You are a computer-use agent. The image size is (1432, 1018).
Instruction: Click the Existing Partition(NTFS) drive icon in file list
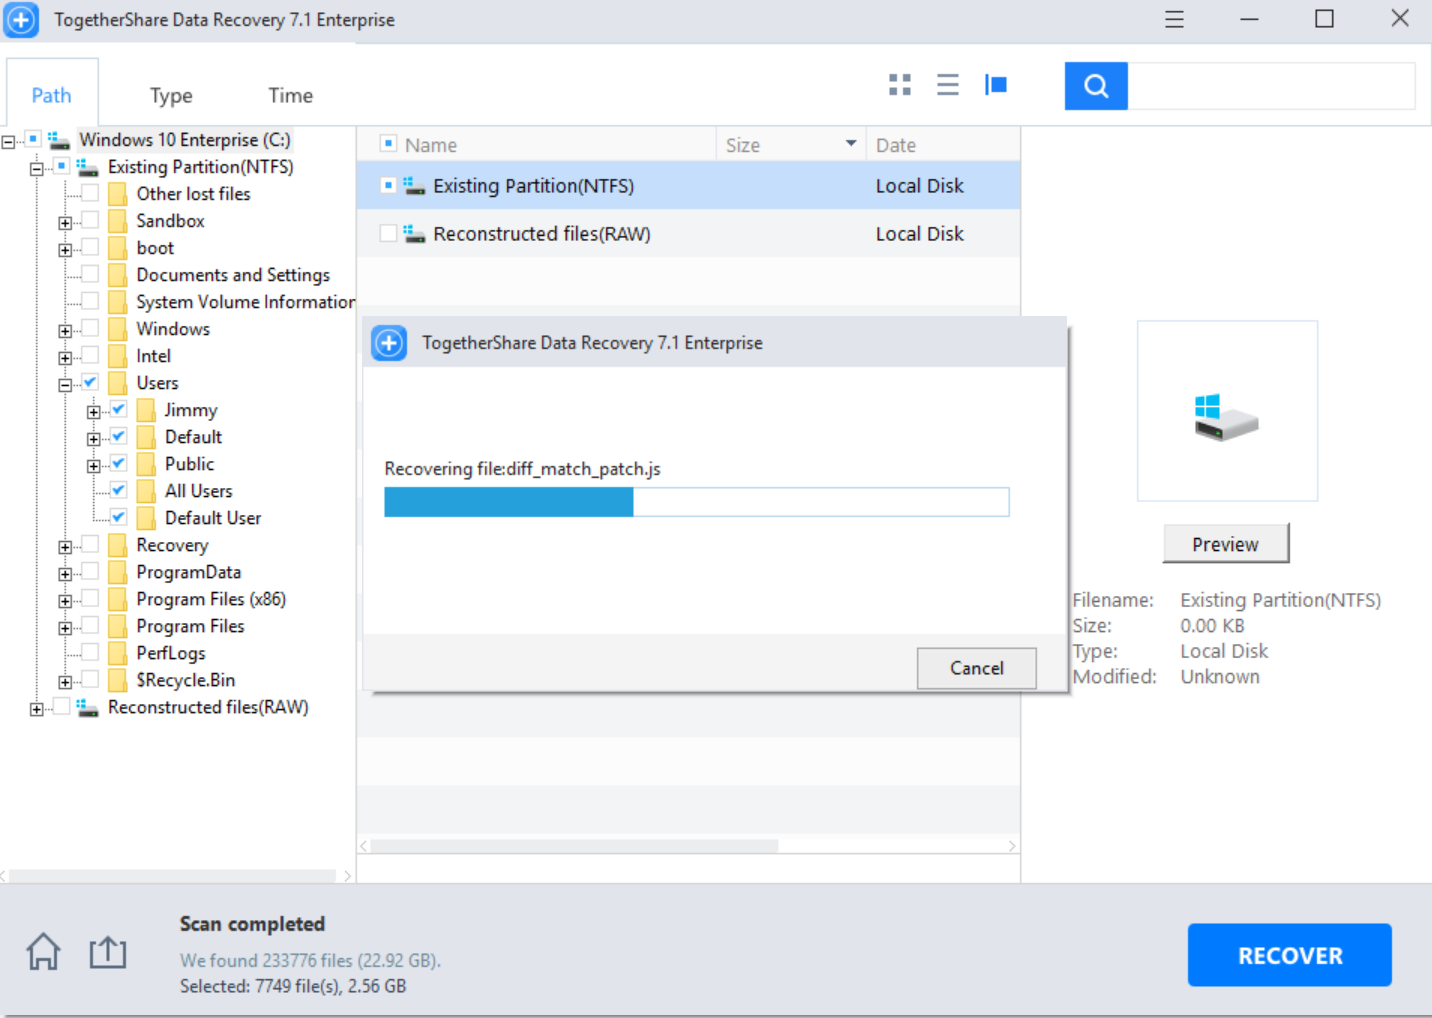tap(414, 186)
